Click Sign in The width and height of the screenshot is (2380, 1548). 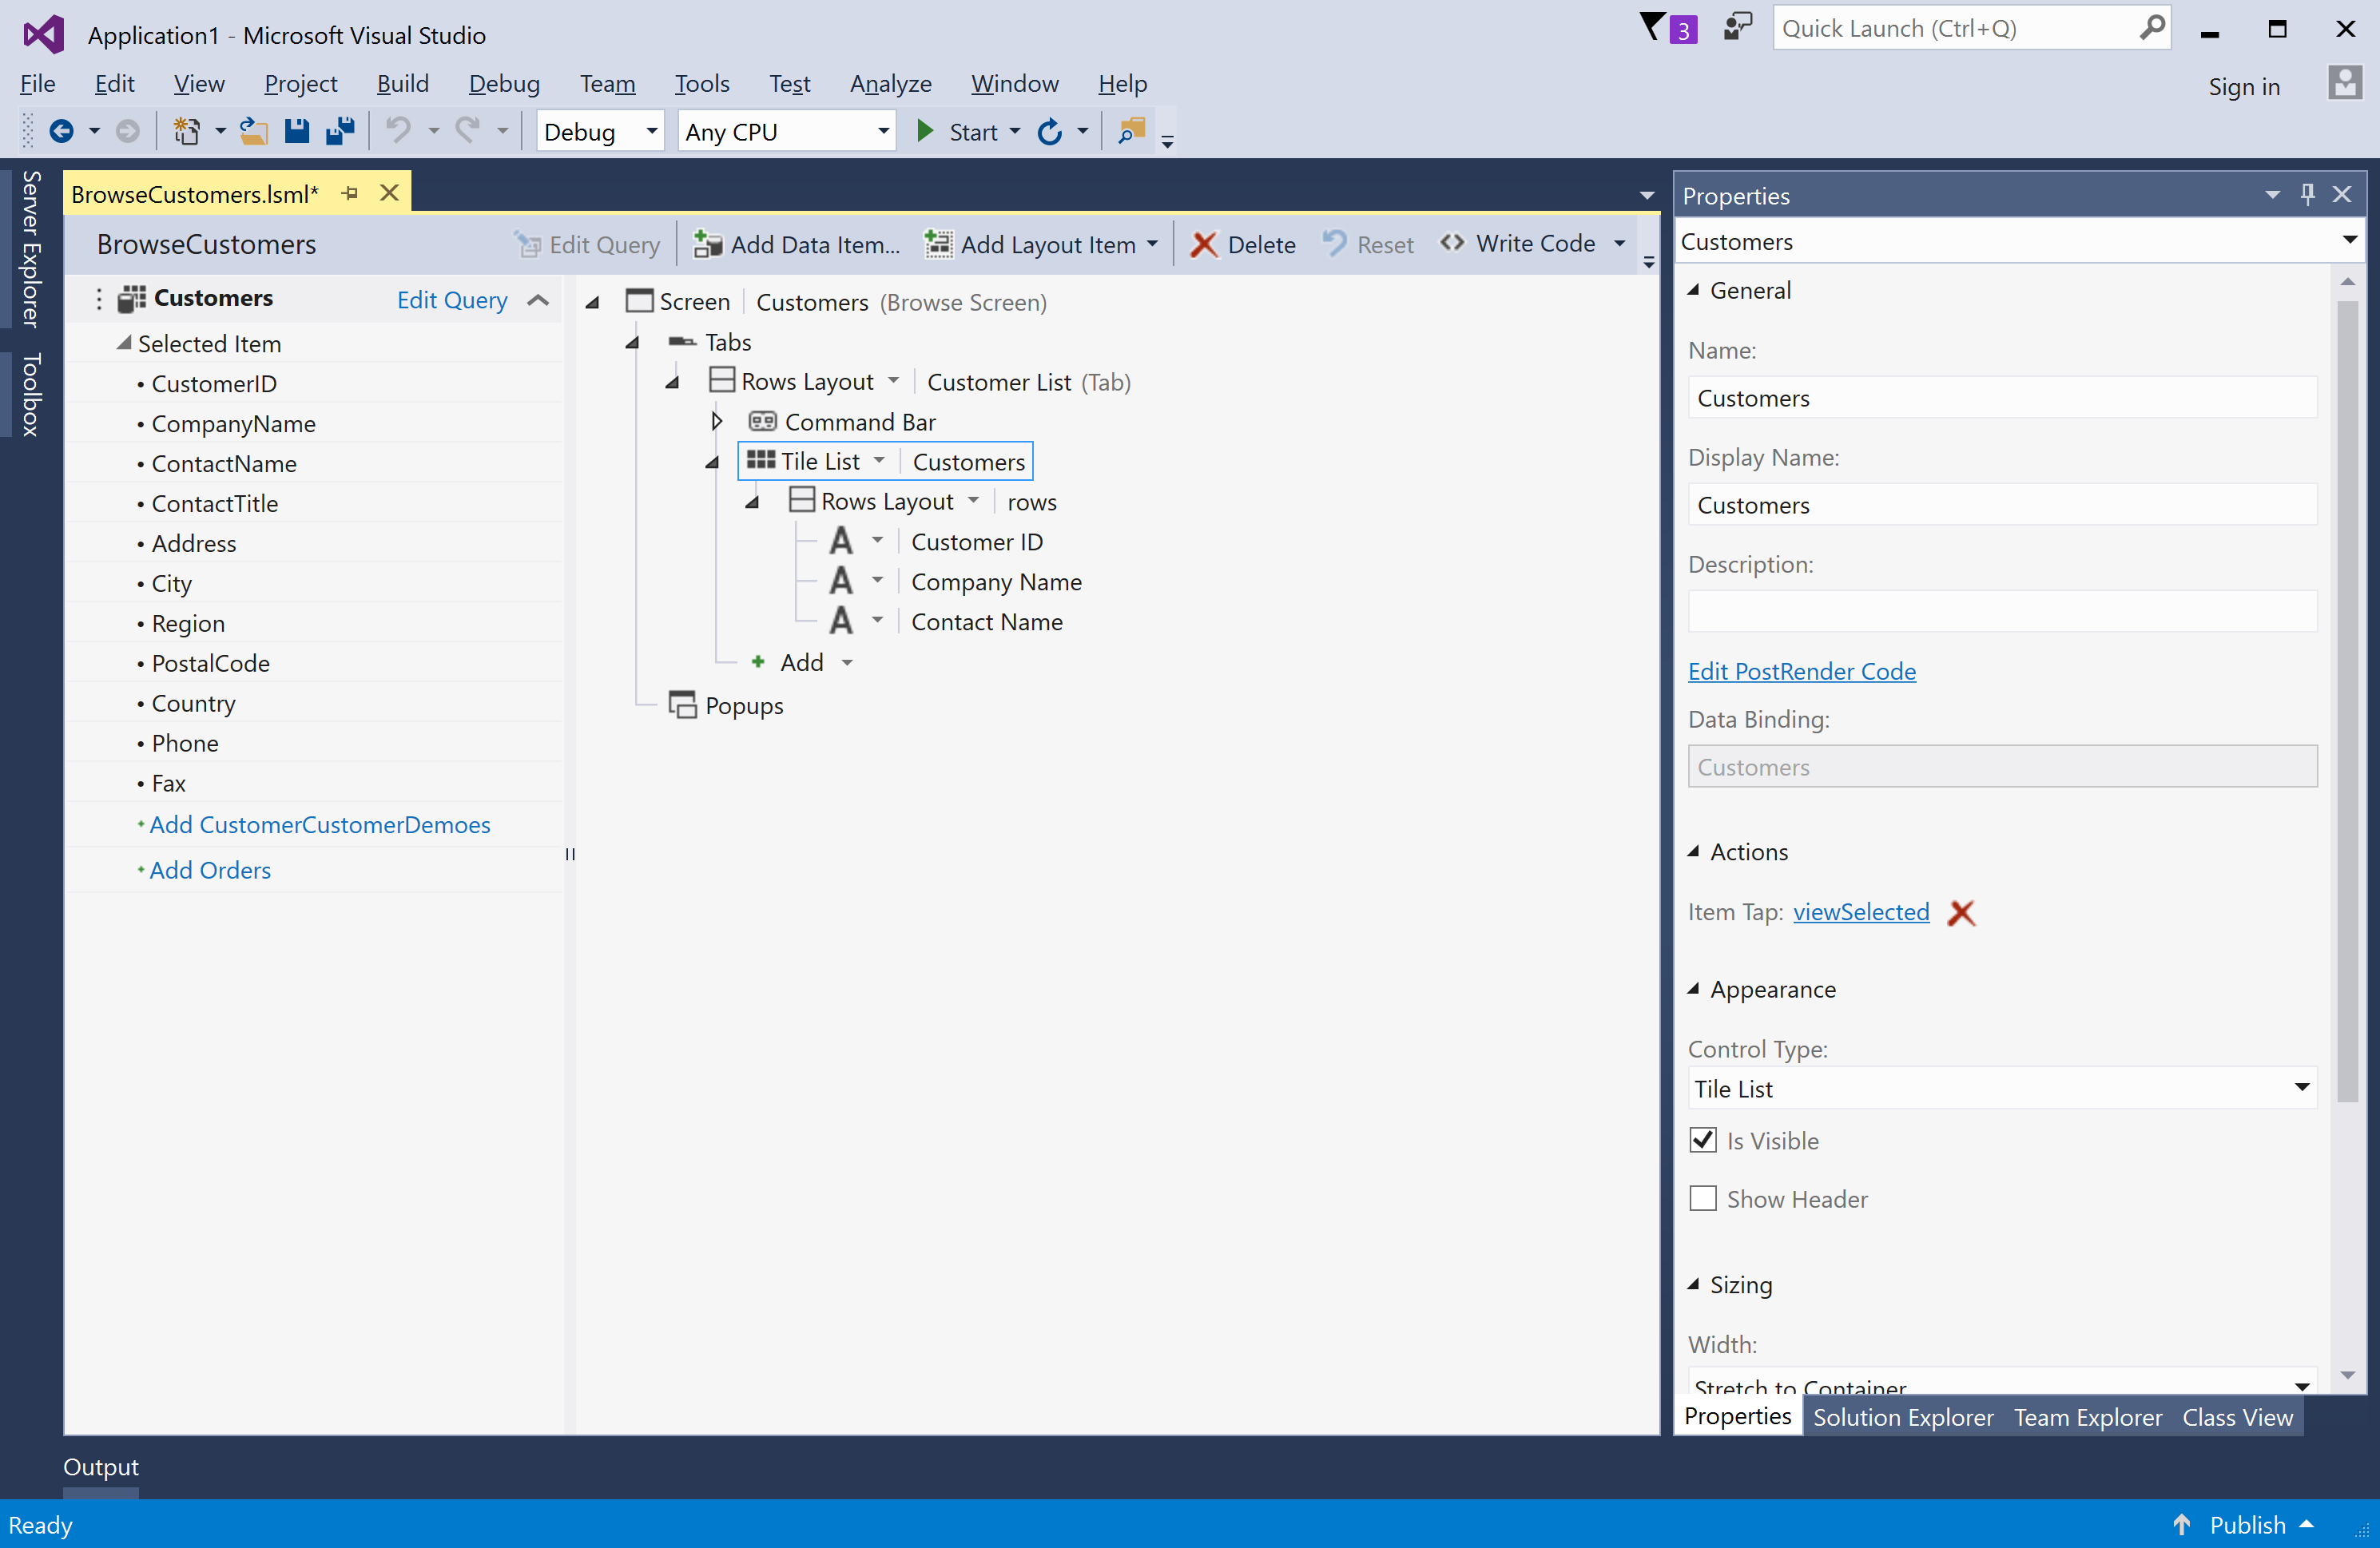[2244, 86]
